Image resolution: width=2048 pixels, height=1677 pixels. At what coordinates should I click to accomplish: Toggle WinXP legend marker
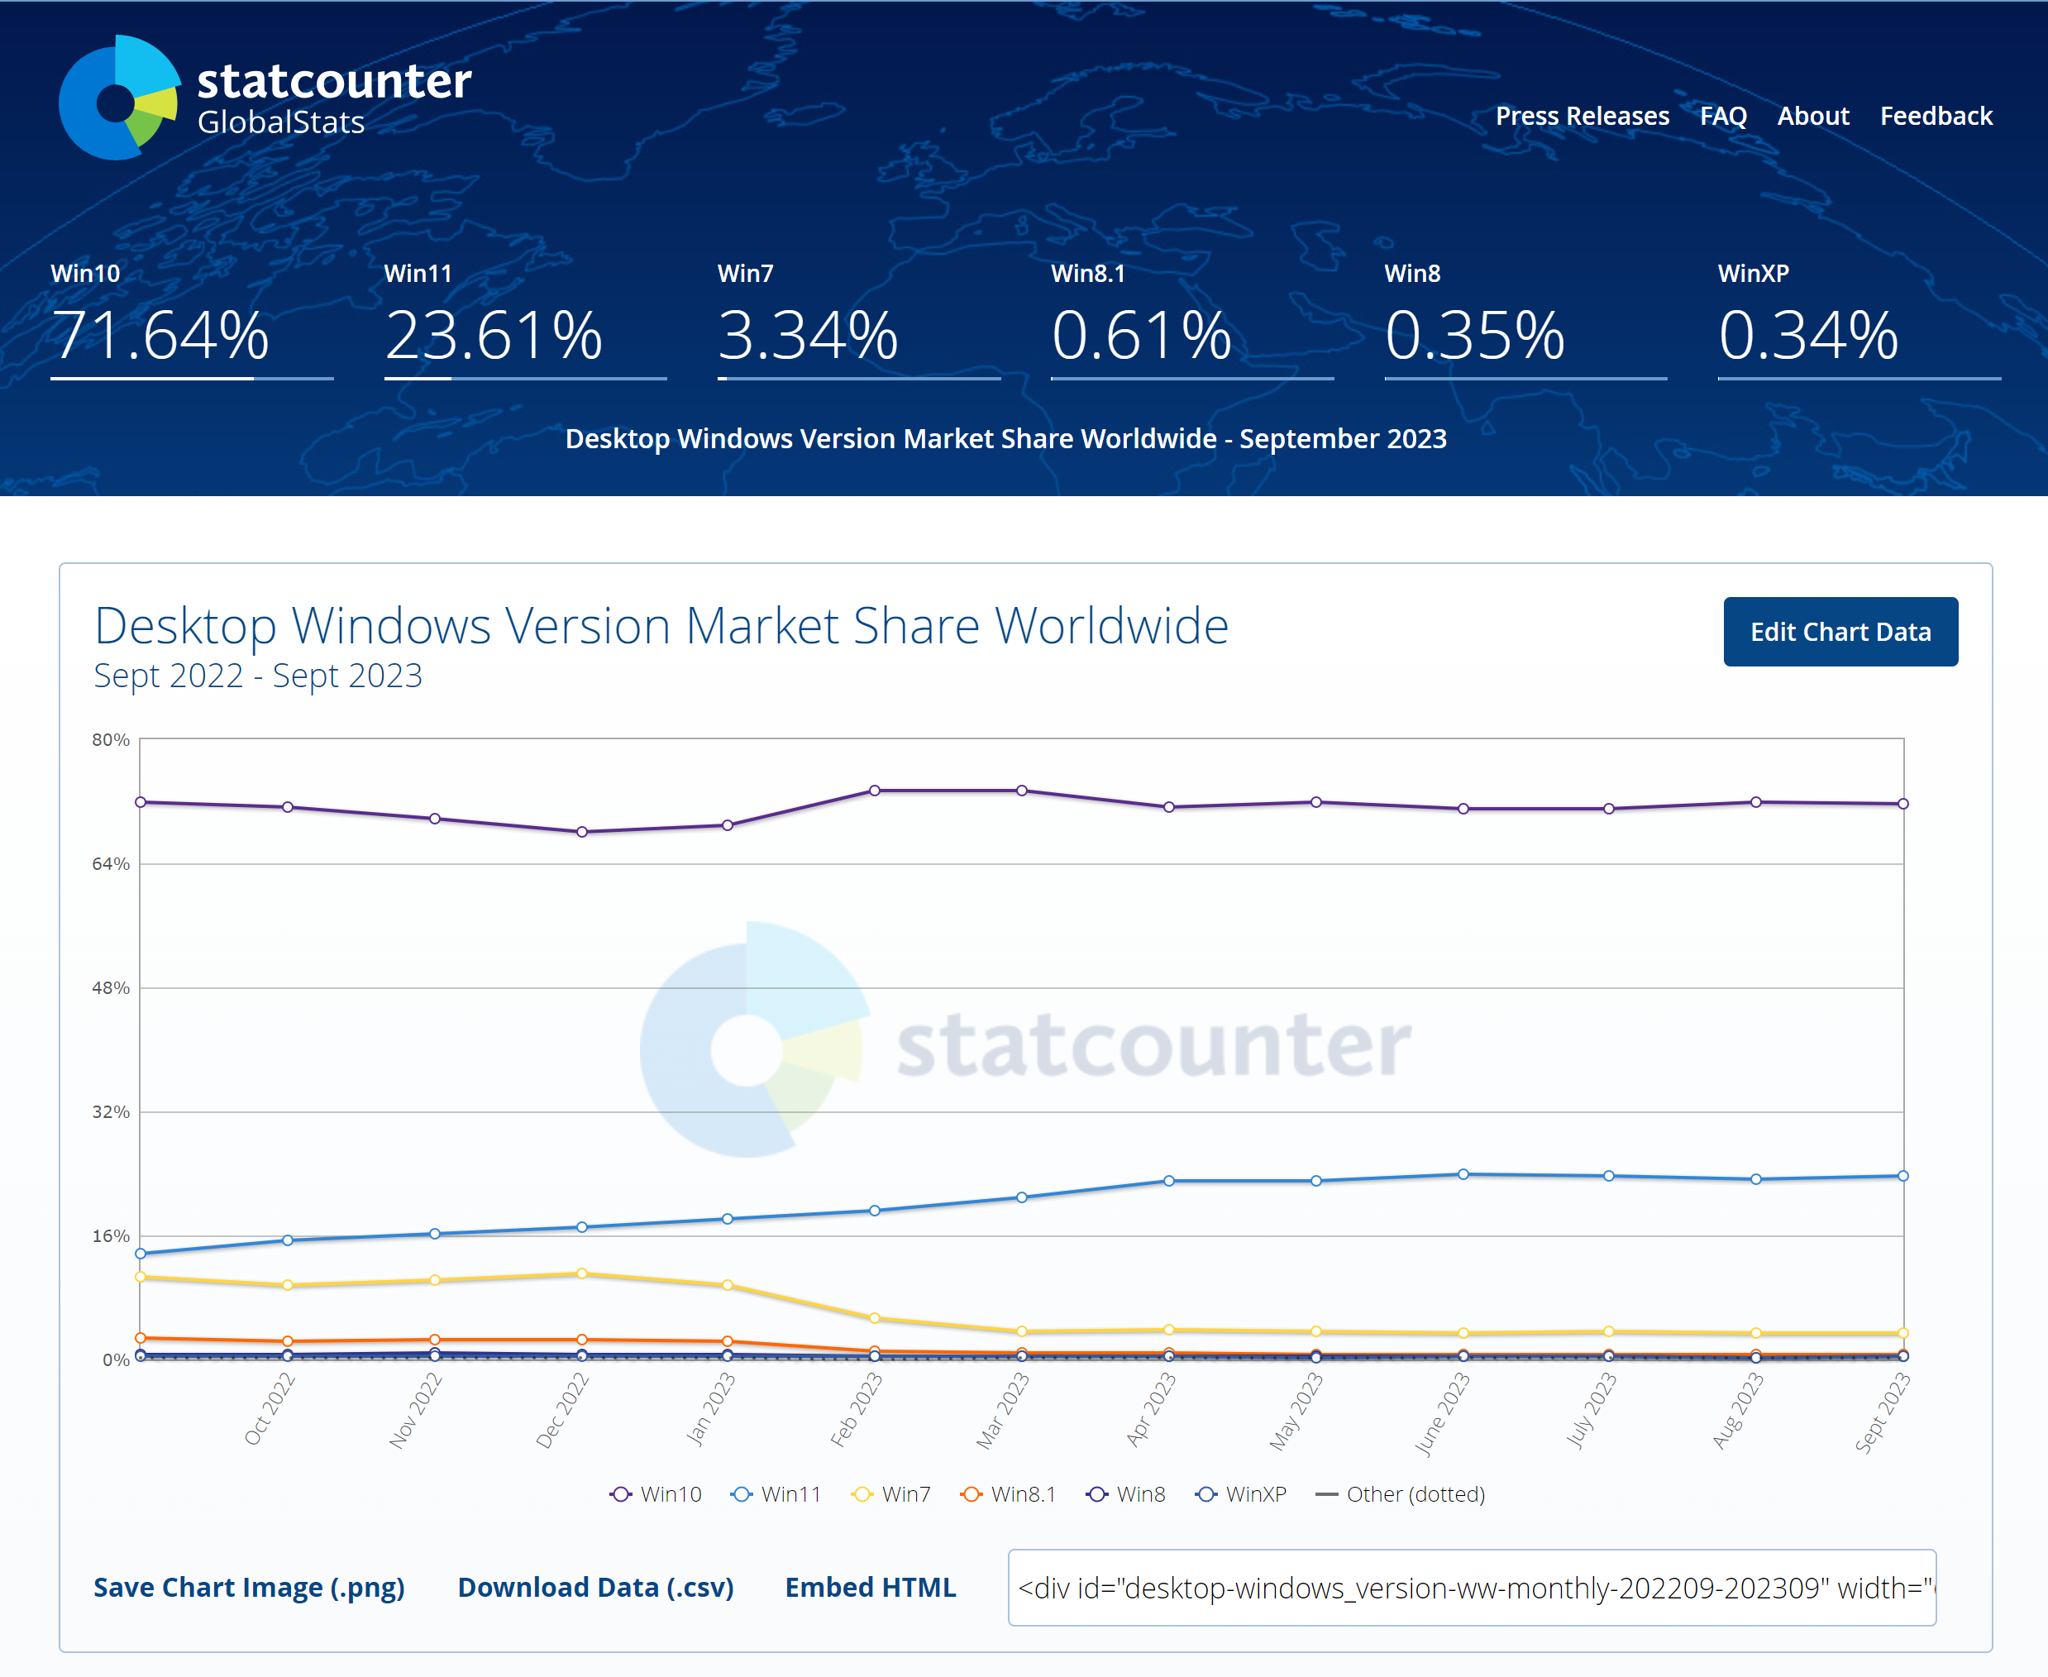(1241, 1494)
